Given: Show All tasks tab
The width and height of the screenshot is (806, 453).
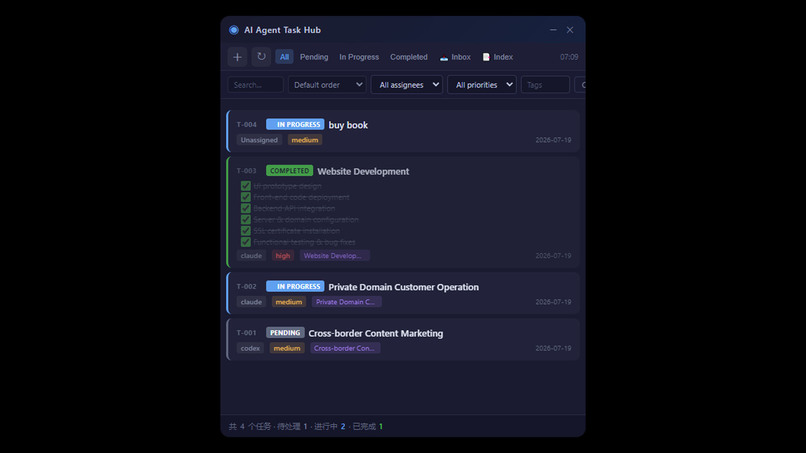Looking at the screenshot, I should click(284, 57).
